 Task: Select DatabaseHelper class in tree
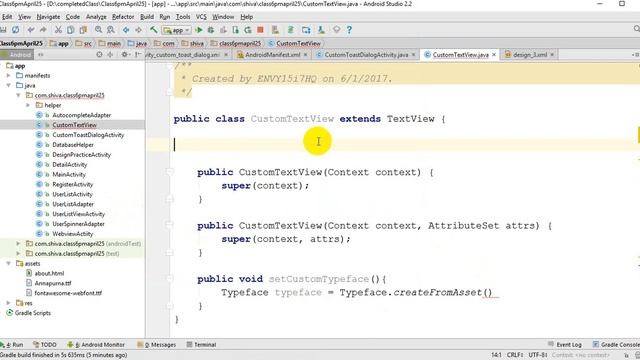point(73,145)
